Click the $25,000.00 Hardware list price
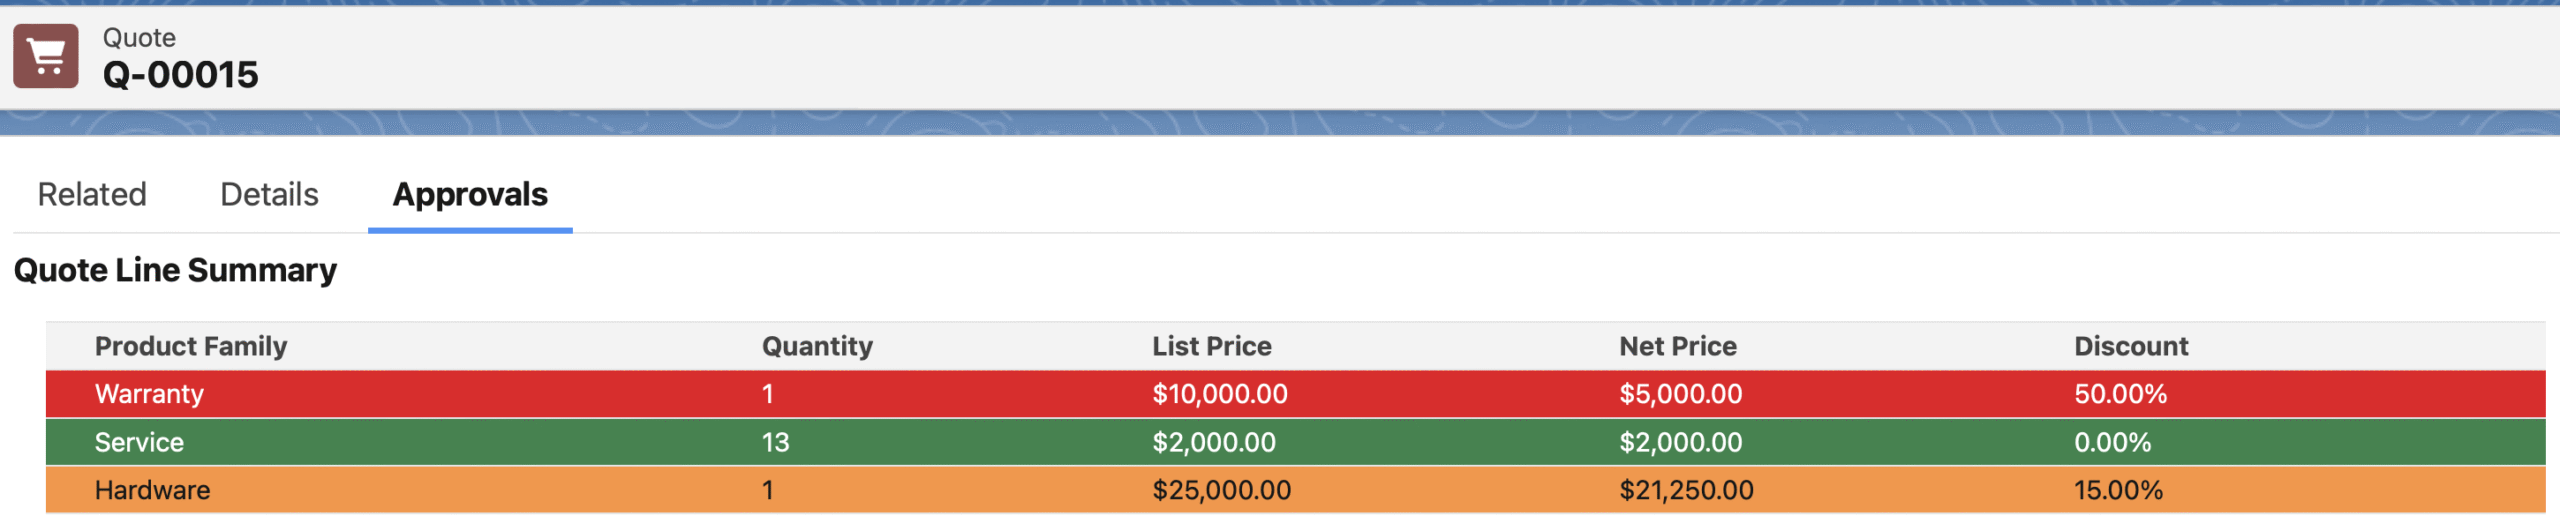 pos(1221,490)
